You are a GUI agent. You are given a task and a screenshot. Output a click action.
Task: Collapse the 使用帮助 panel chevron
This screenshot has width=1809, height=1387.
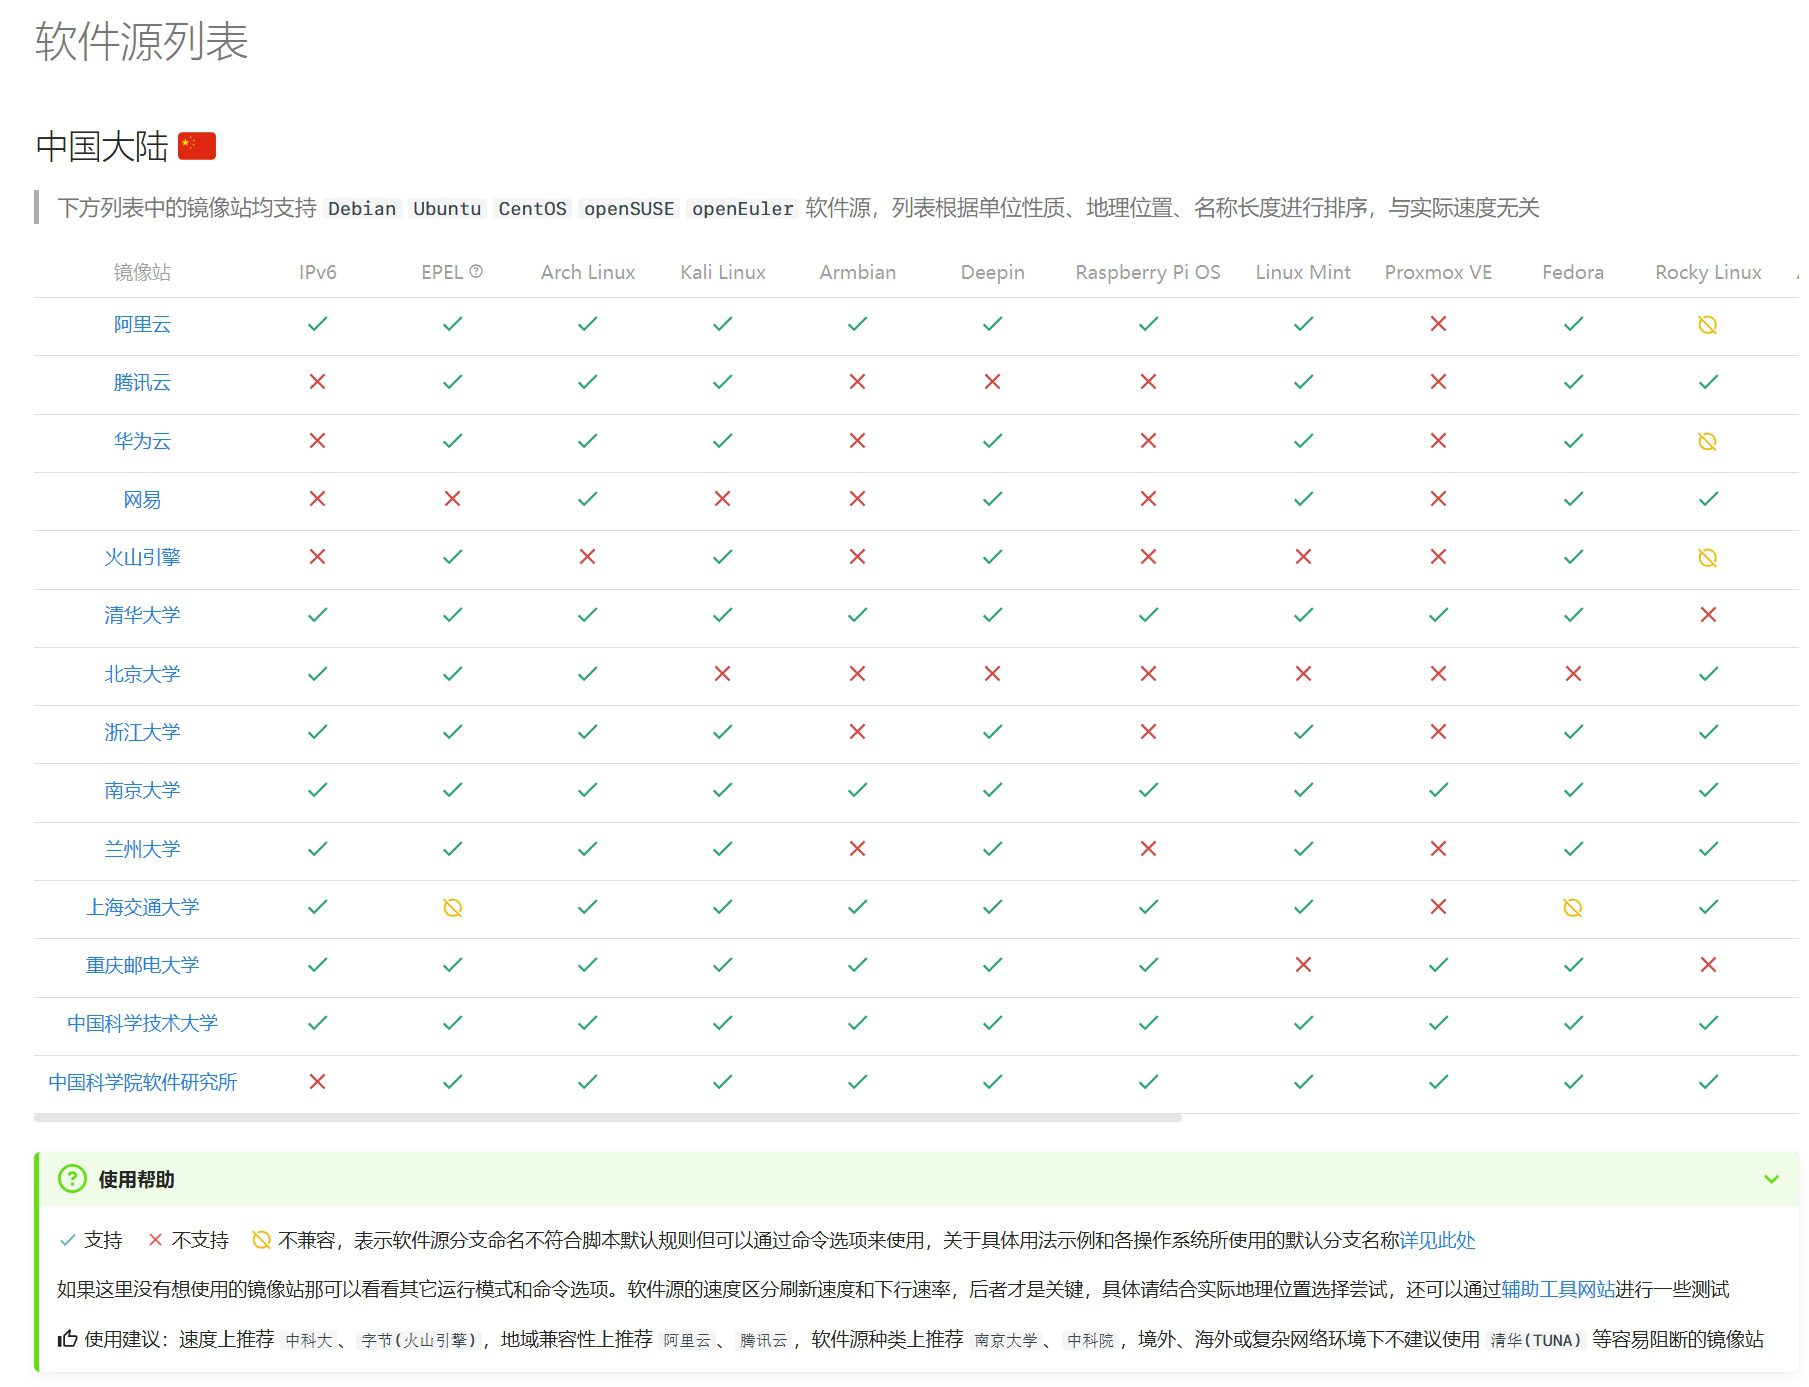click(x=1771, y=1179)
